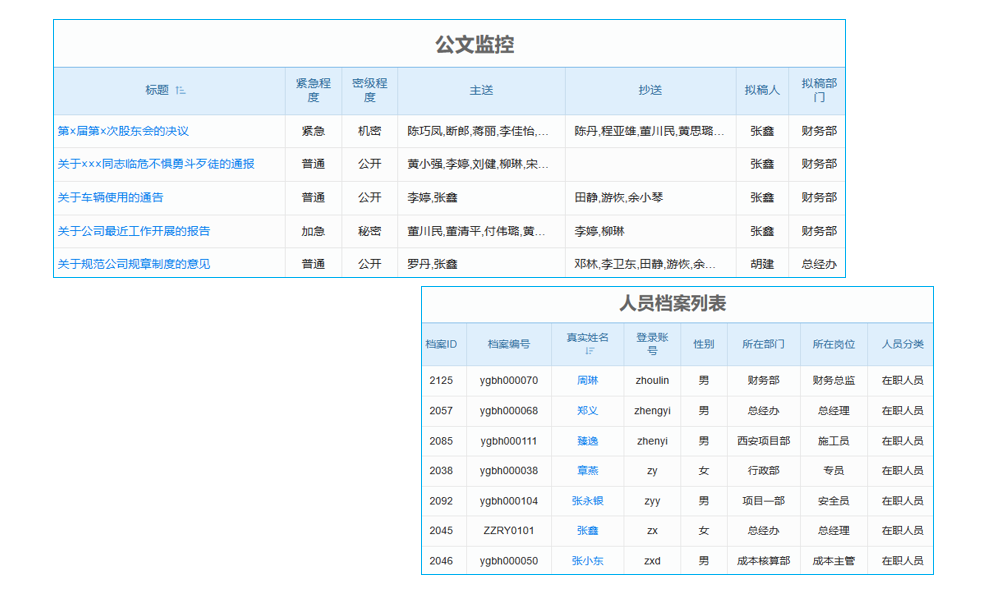Click the 性别 column header
The image size is (1000, 600).
pyautogui.click(x=704, y=344)
